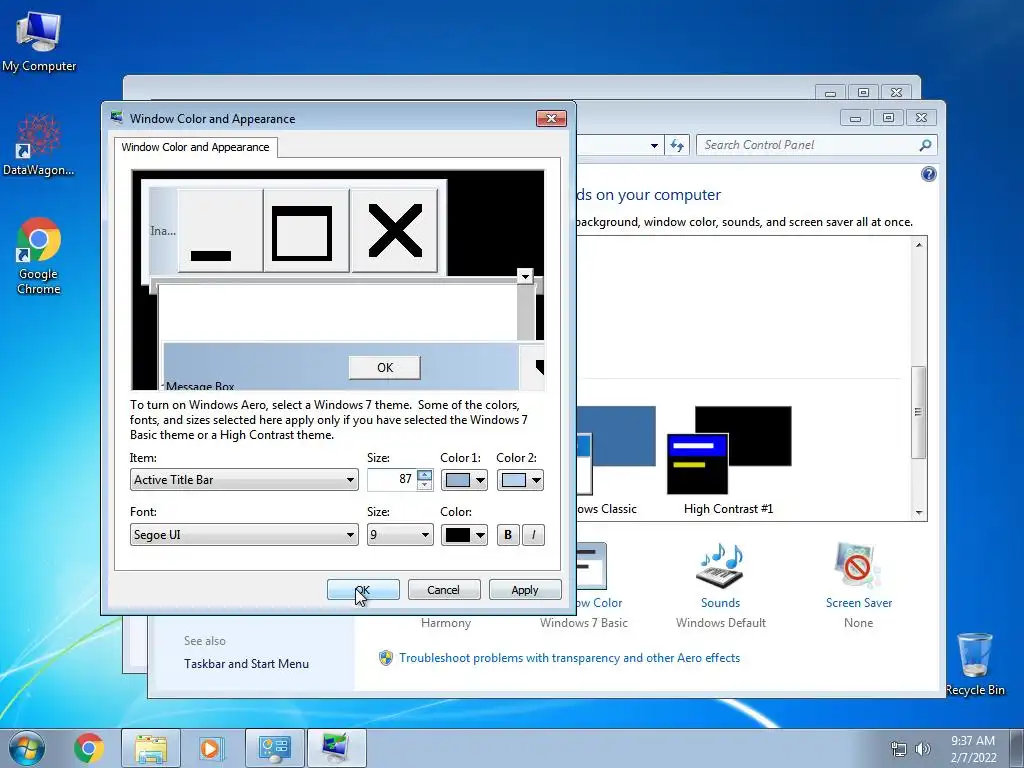
Task: Click the theme list scroll-down arrow
Action: [918, 513]
